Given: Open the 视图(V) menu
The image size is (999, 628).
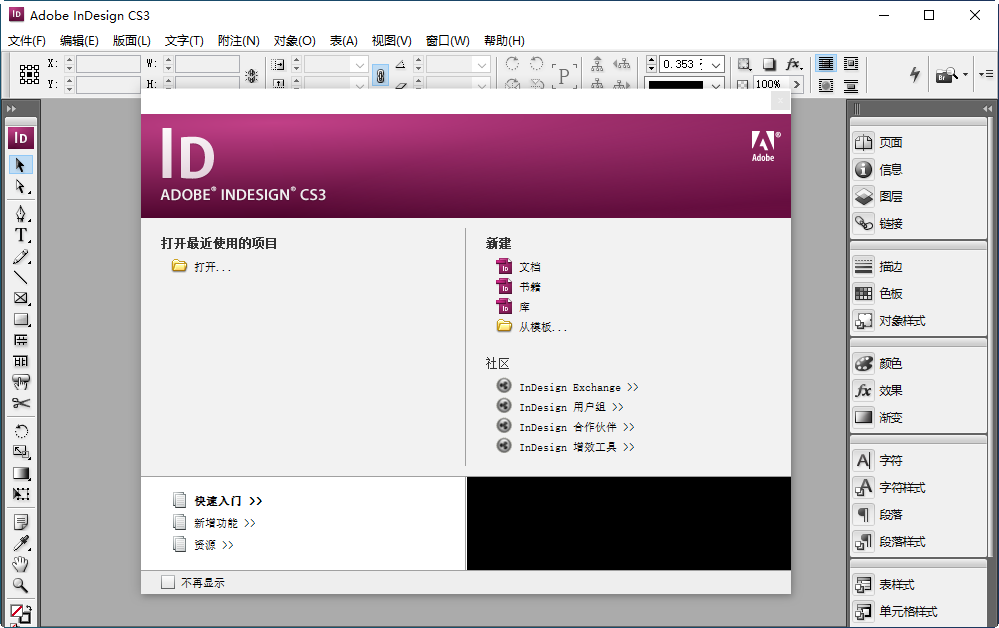Looking at the screenshot, I should pos(391,41).
